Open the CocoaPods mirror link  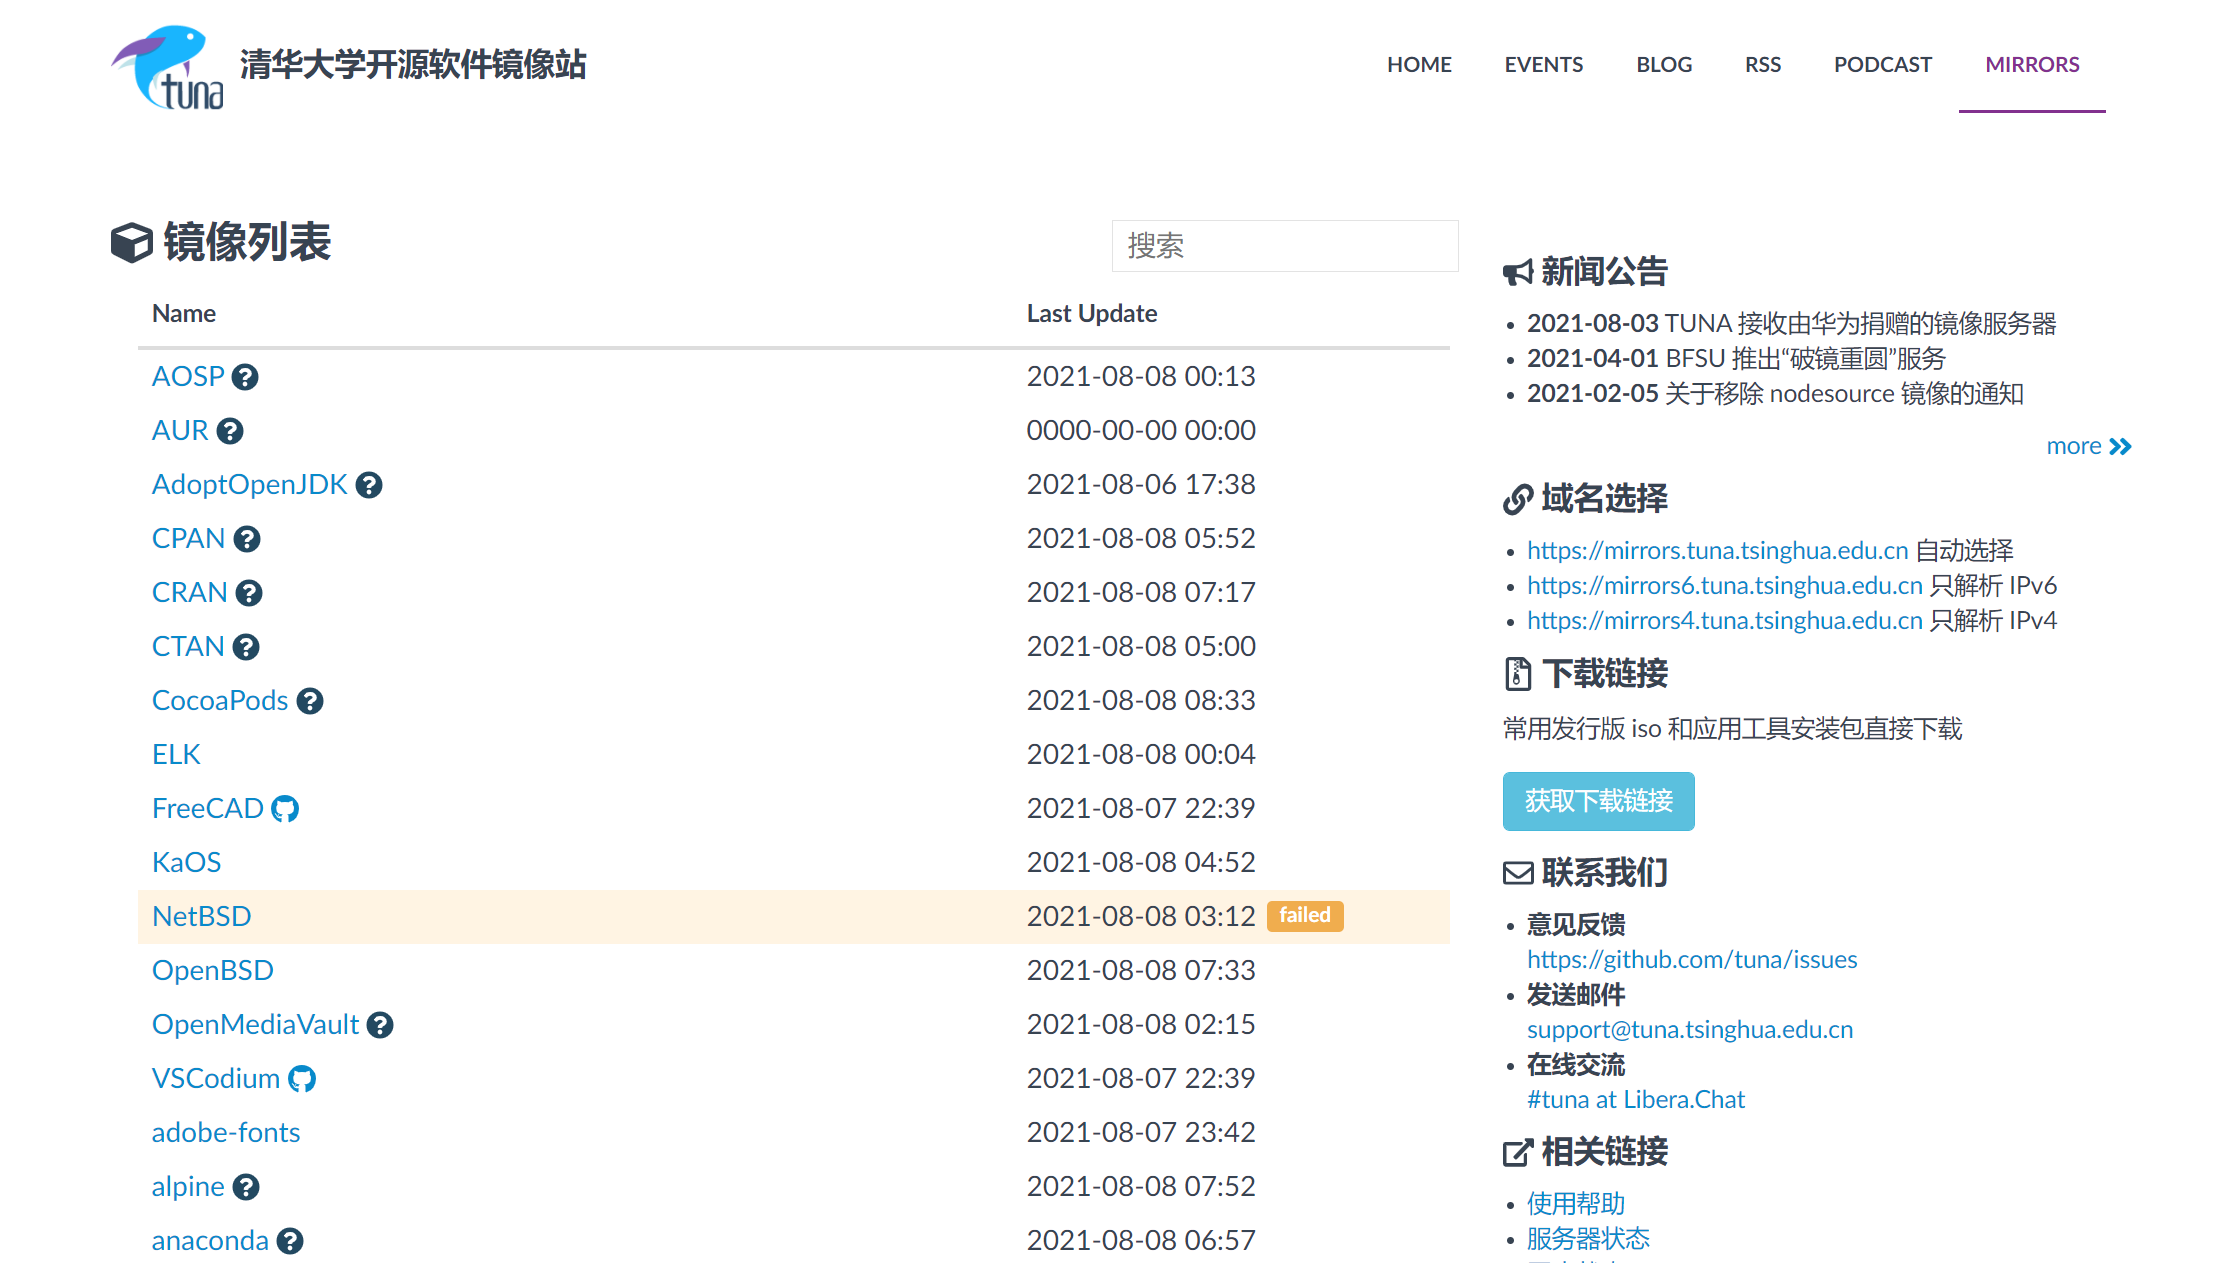220,700
